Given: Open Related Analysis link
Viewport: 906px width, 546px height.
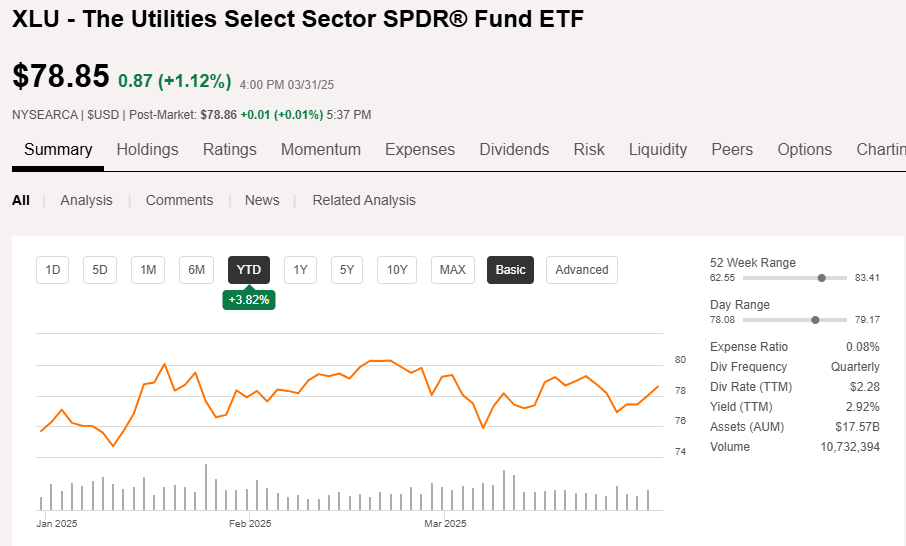Looking at the screenshot, I should pos(363,200).
